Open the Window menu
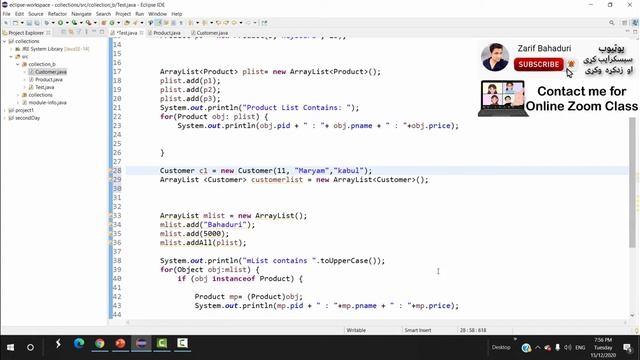 [x=157, y=14]
